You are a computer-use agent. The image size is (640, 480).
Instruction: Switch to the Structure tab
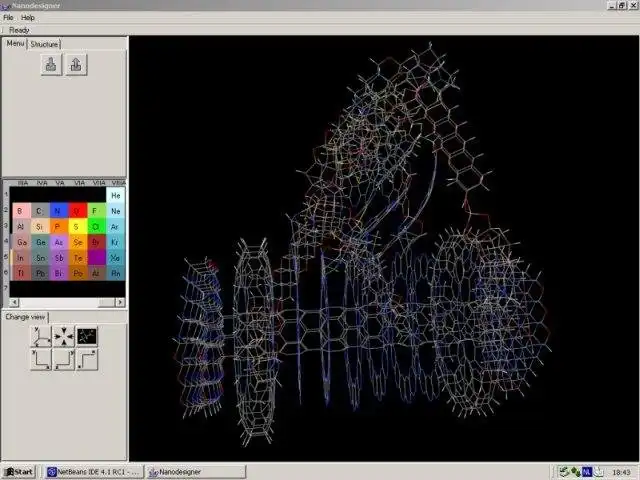click(x=44, y=44)
